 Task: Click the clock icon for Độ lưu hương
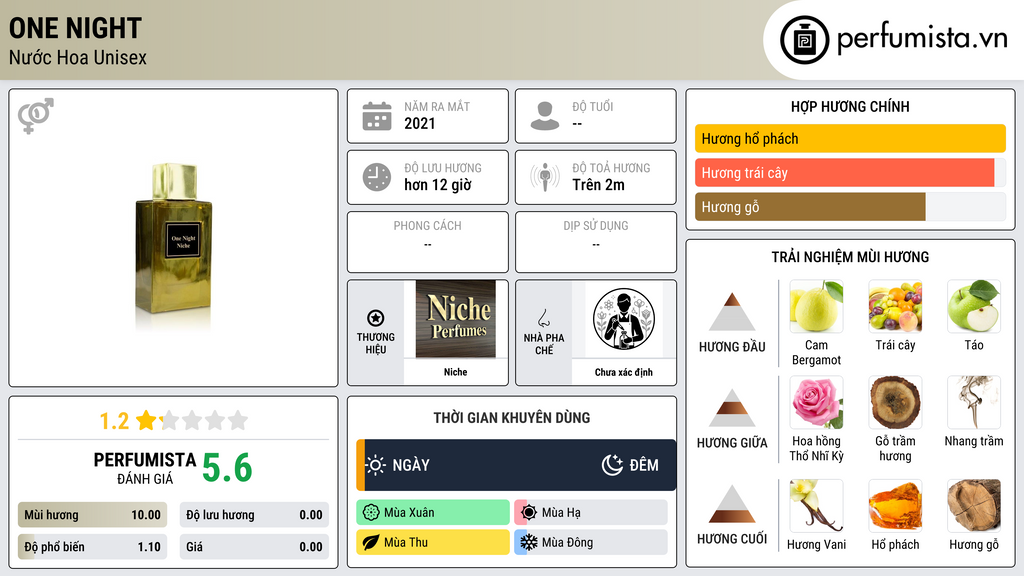pyautogui.click(x=377, y=177)
